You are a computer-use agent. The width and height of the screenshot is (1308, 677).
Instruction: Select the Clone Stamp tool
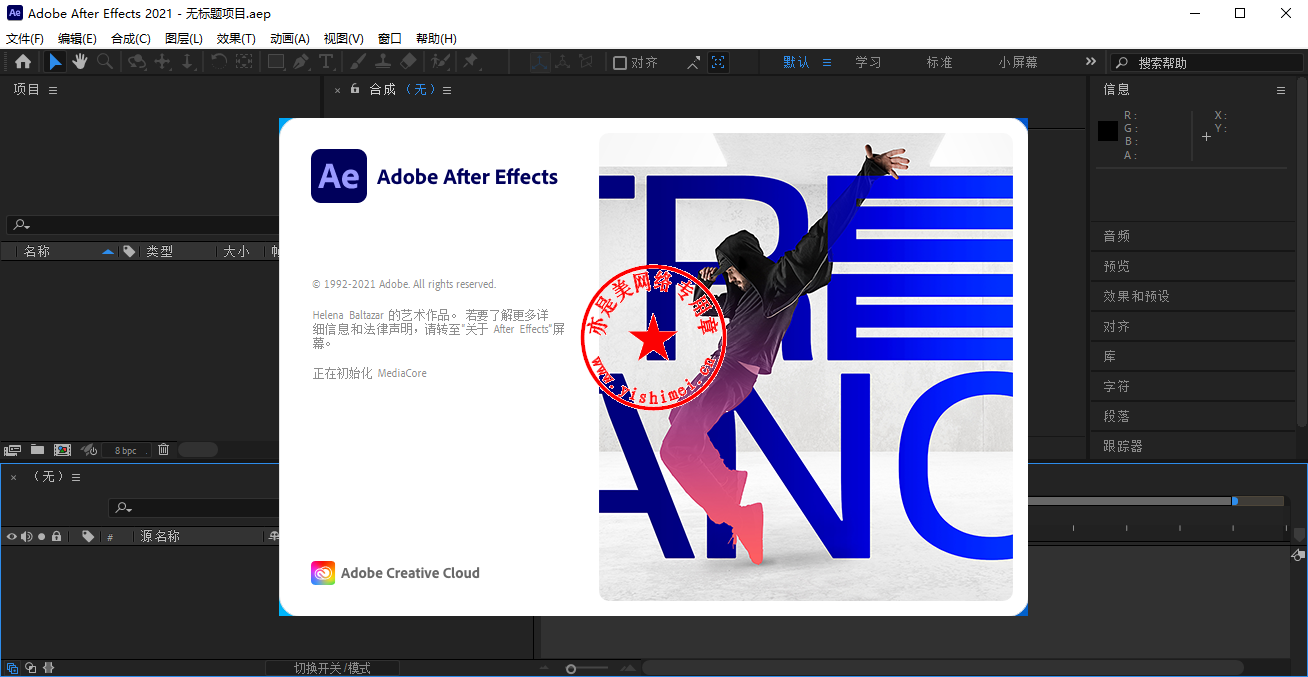click(x=382, y=62)
